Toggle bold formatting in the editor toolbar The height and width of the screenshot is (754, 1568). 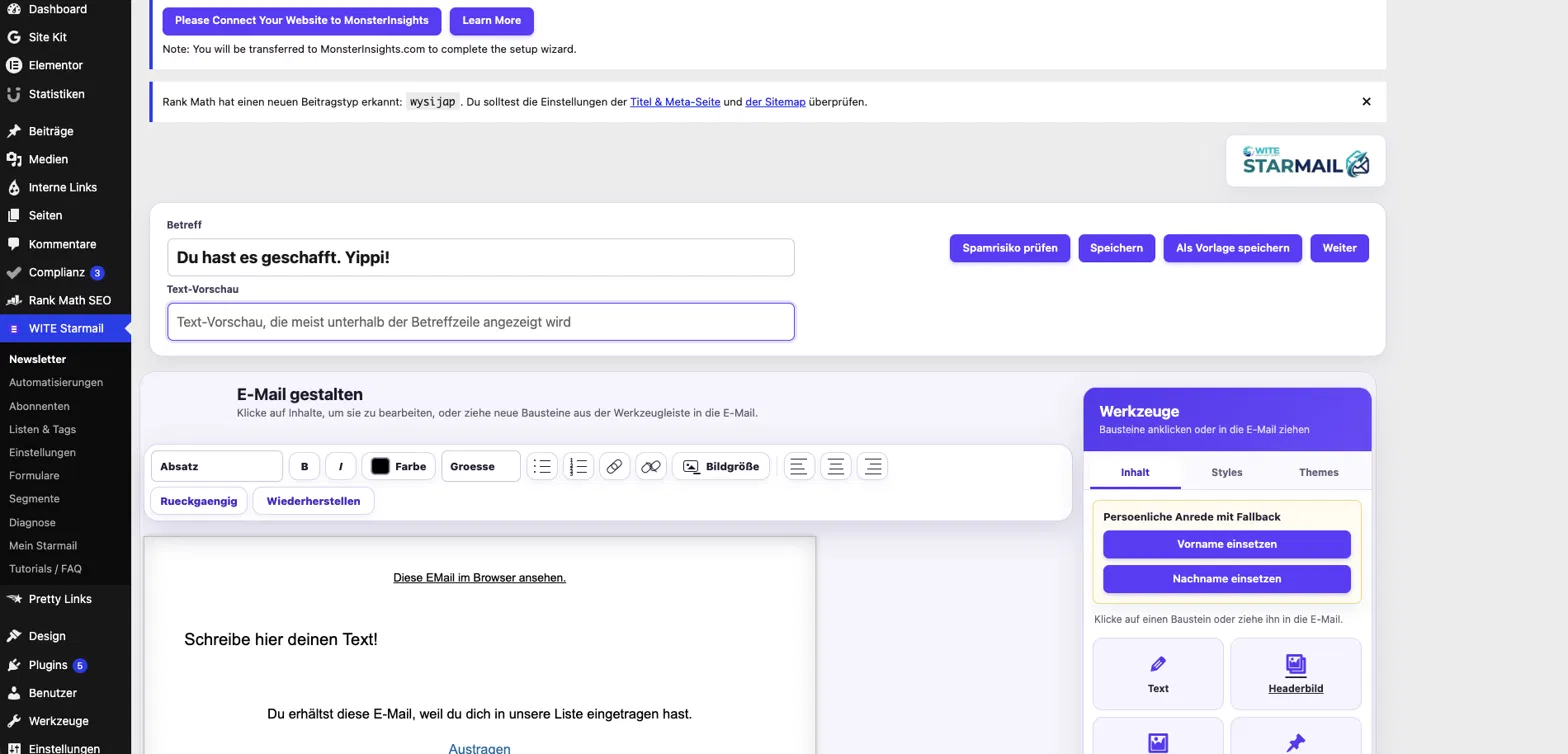click(x=304, y=466)
